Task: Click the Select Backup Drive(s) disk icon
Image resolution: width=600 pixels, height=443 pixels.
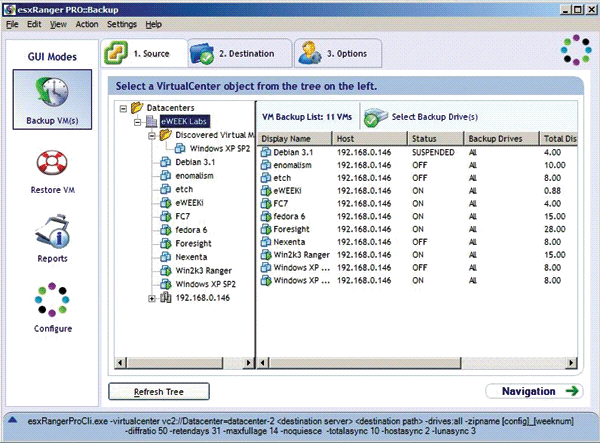Action: click(376, 117)
